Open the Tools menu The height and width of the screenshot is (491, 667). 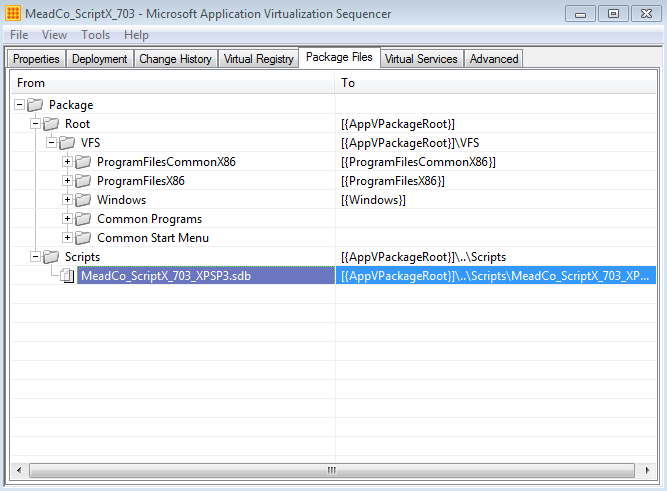[x=96, y=35]
